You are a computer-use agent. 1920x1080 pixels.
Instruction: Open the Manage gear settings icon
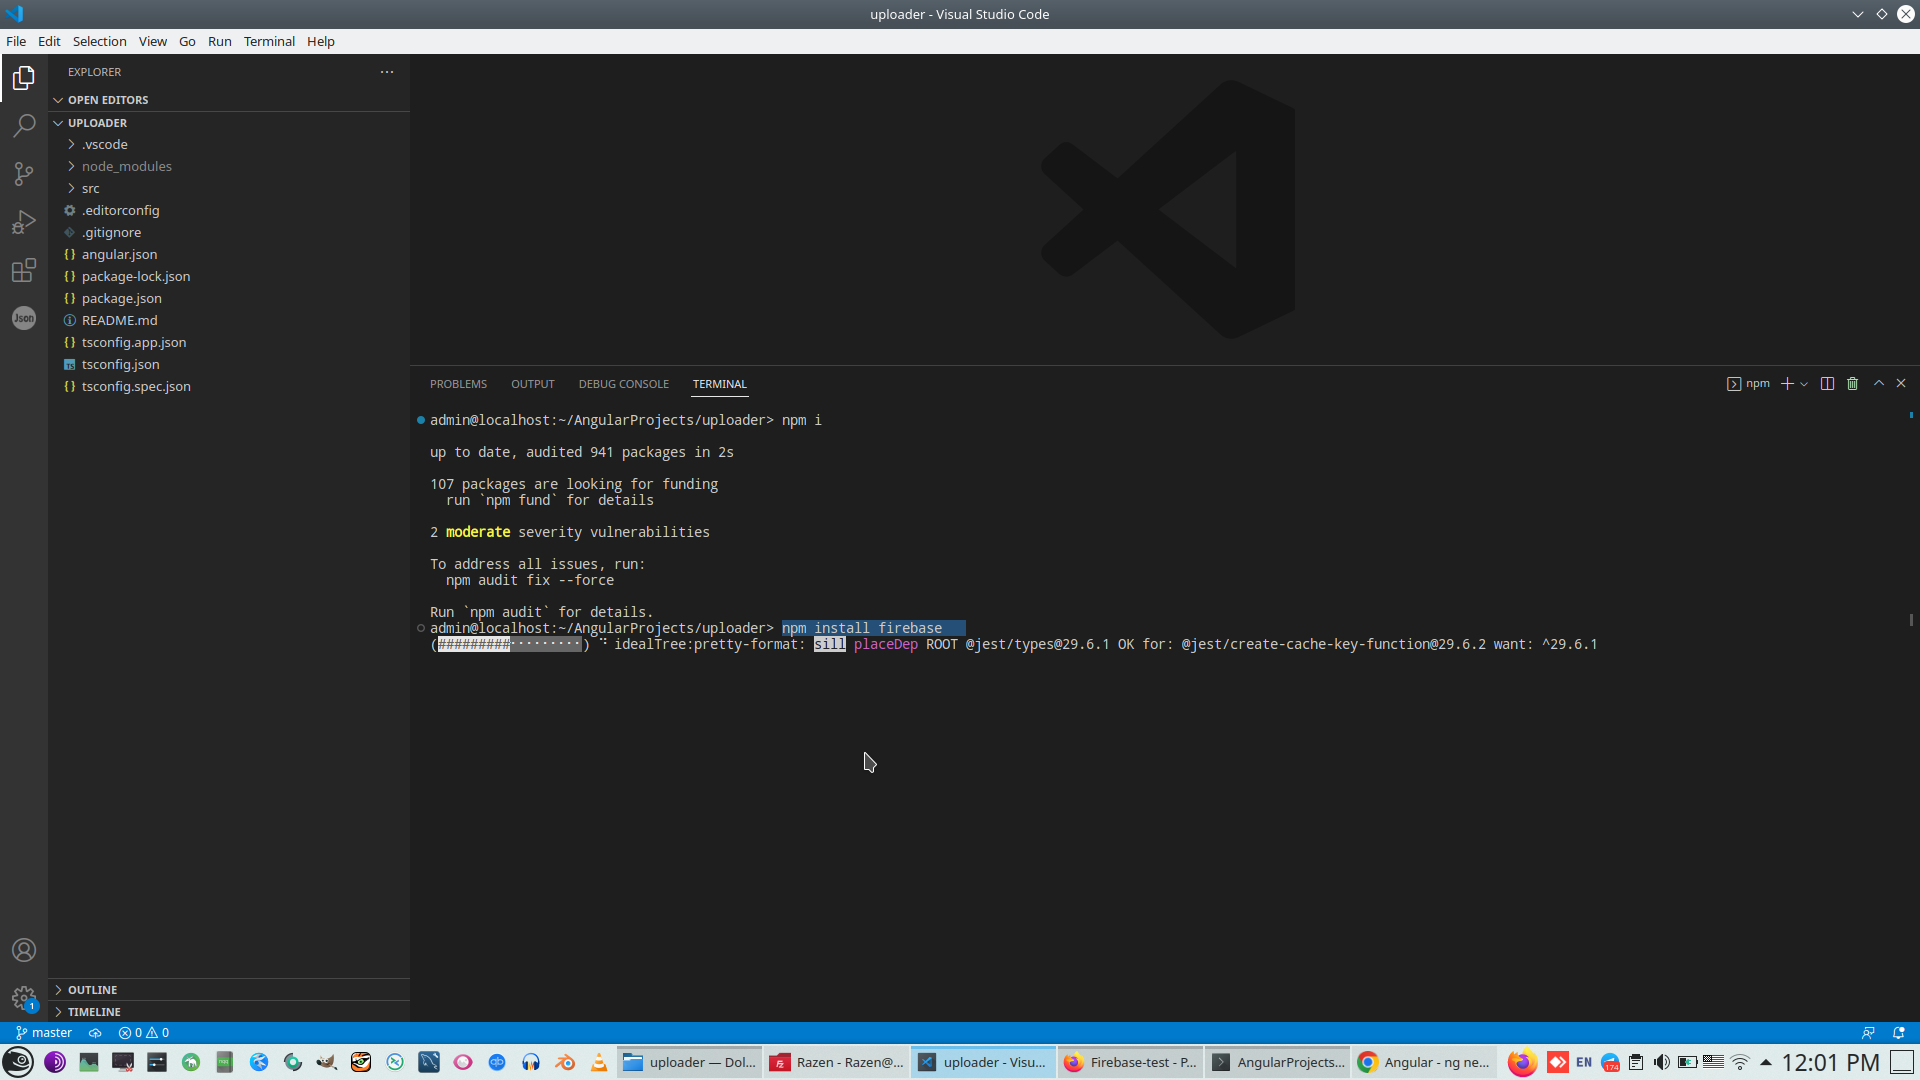pyautogui.click(x=24, y=998)
